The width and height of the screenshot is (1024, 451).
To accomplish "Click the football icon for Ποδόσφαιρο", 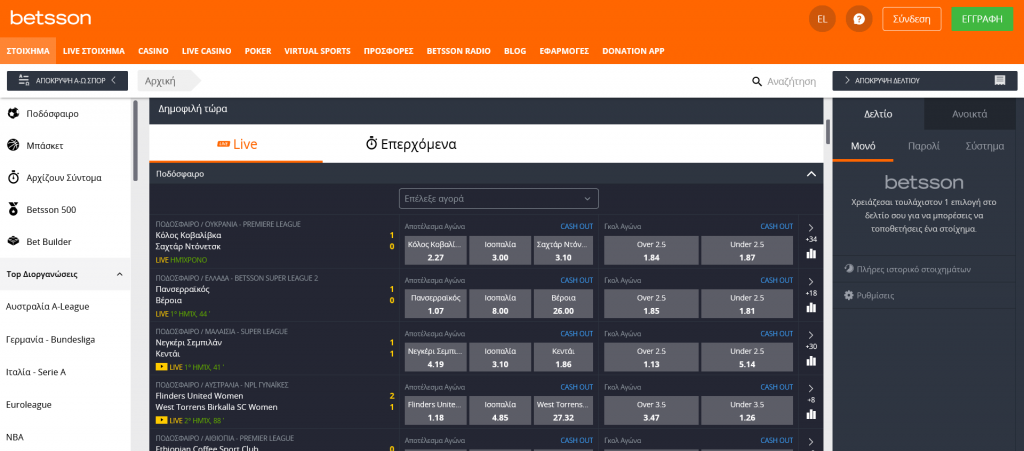I will click(x=13, y=114).
